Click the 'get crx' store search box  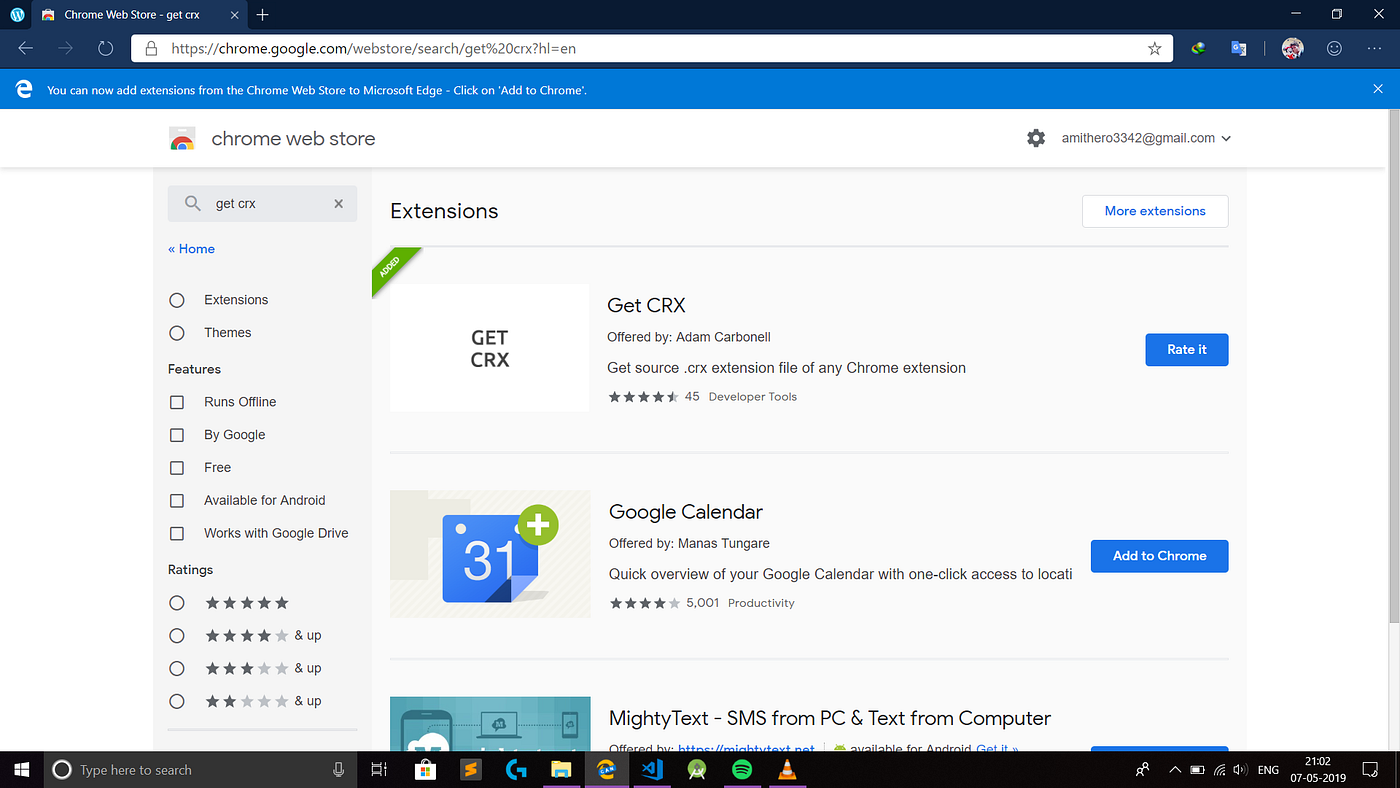(x=262, y=203)
